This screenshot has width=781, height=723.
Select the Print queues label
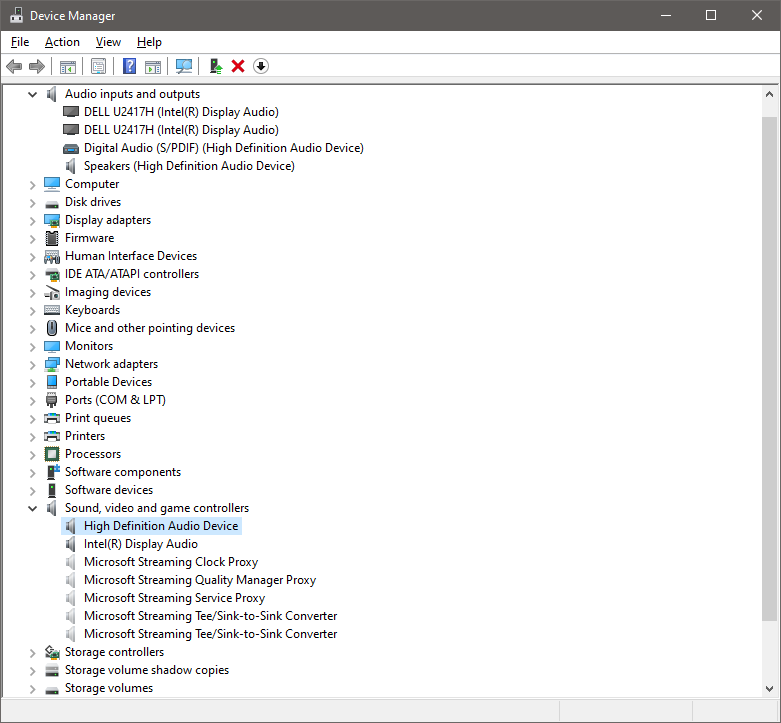tap(98, 418)
